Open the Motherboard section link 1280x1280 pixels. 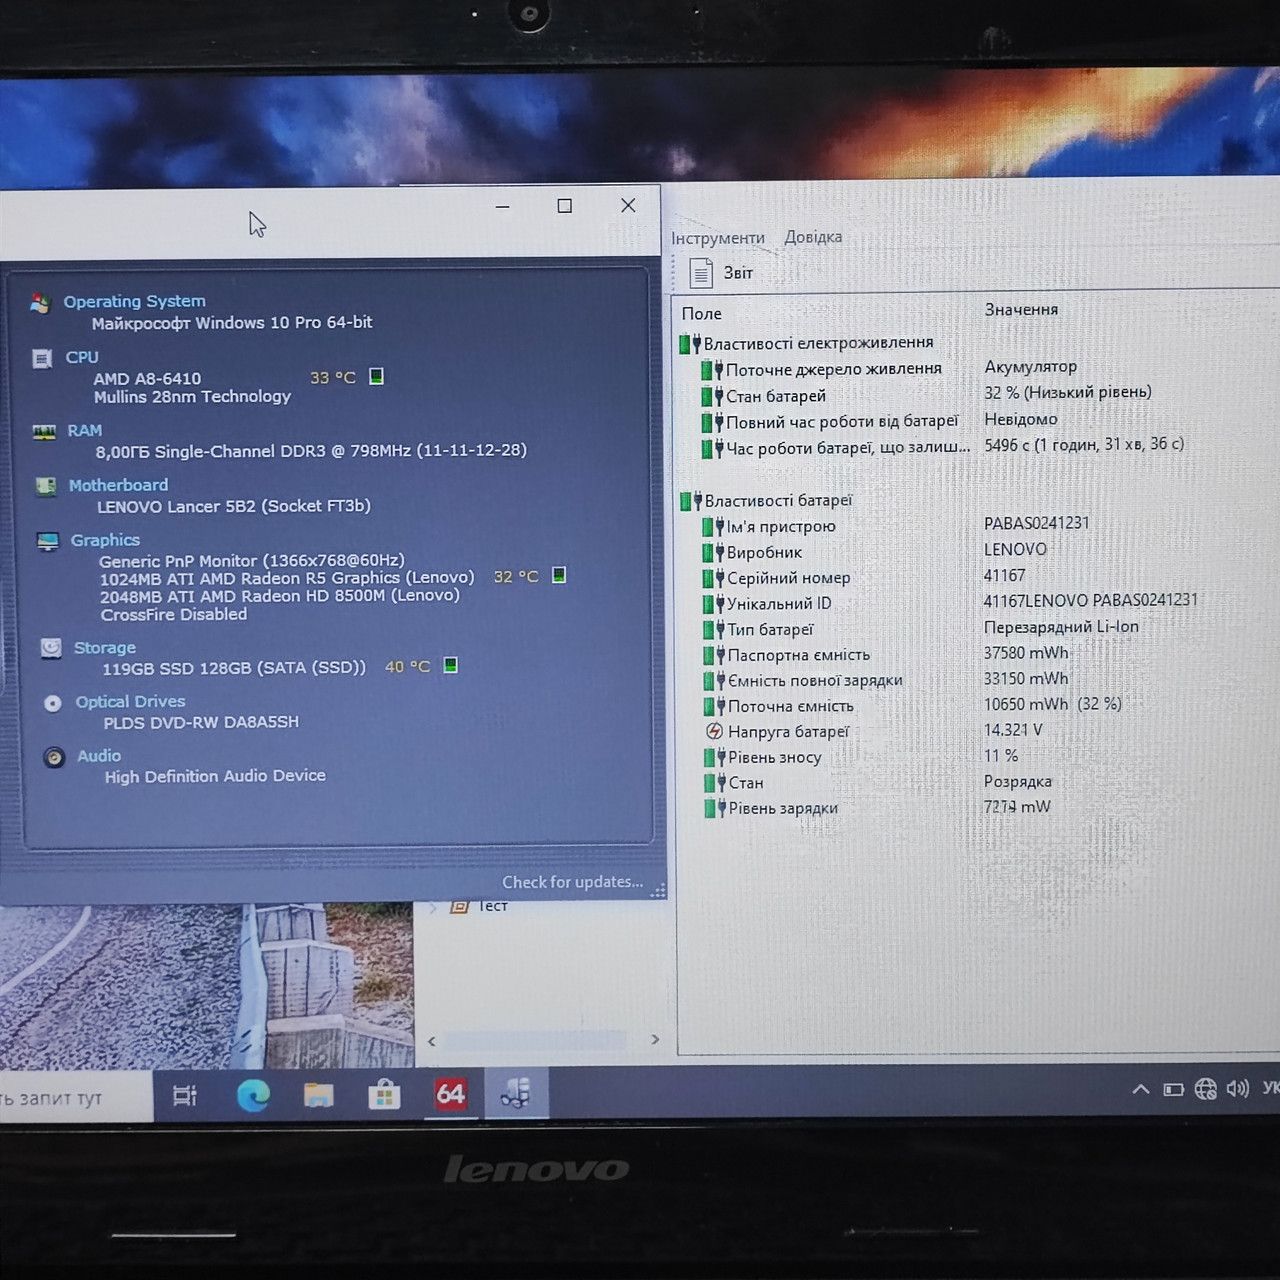[x=118, y=485]
